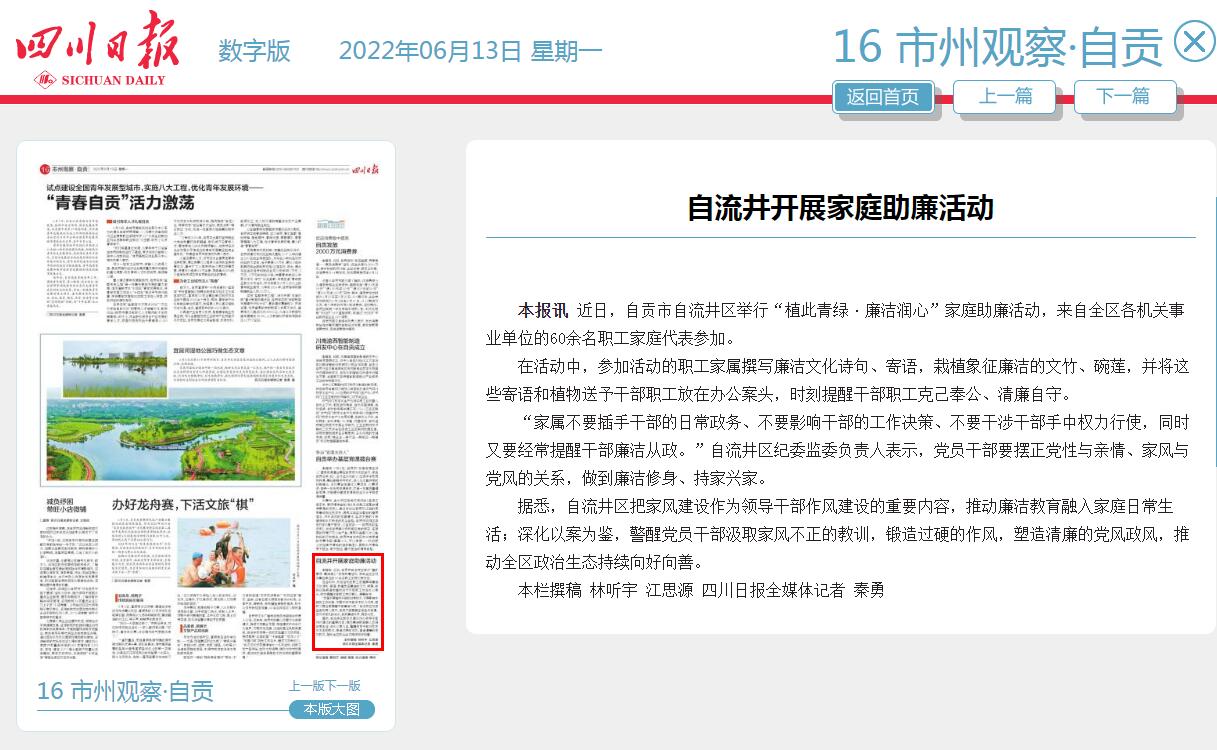Go back with the 返回首页 button

(x=883, y=97)
